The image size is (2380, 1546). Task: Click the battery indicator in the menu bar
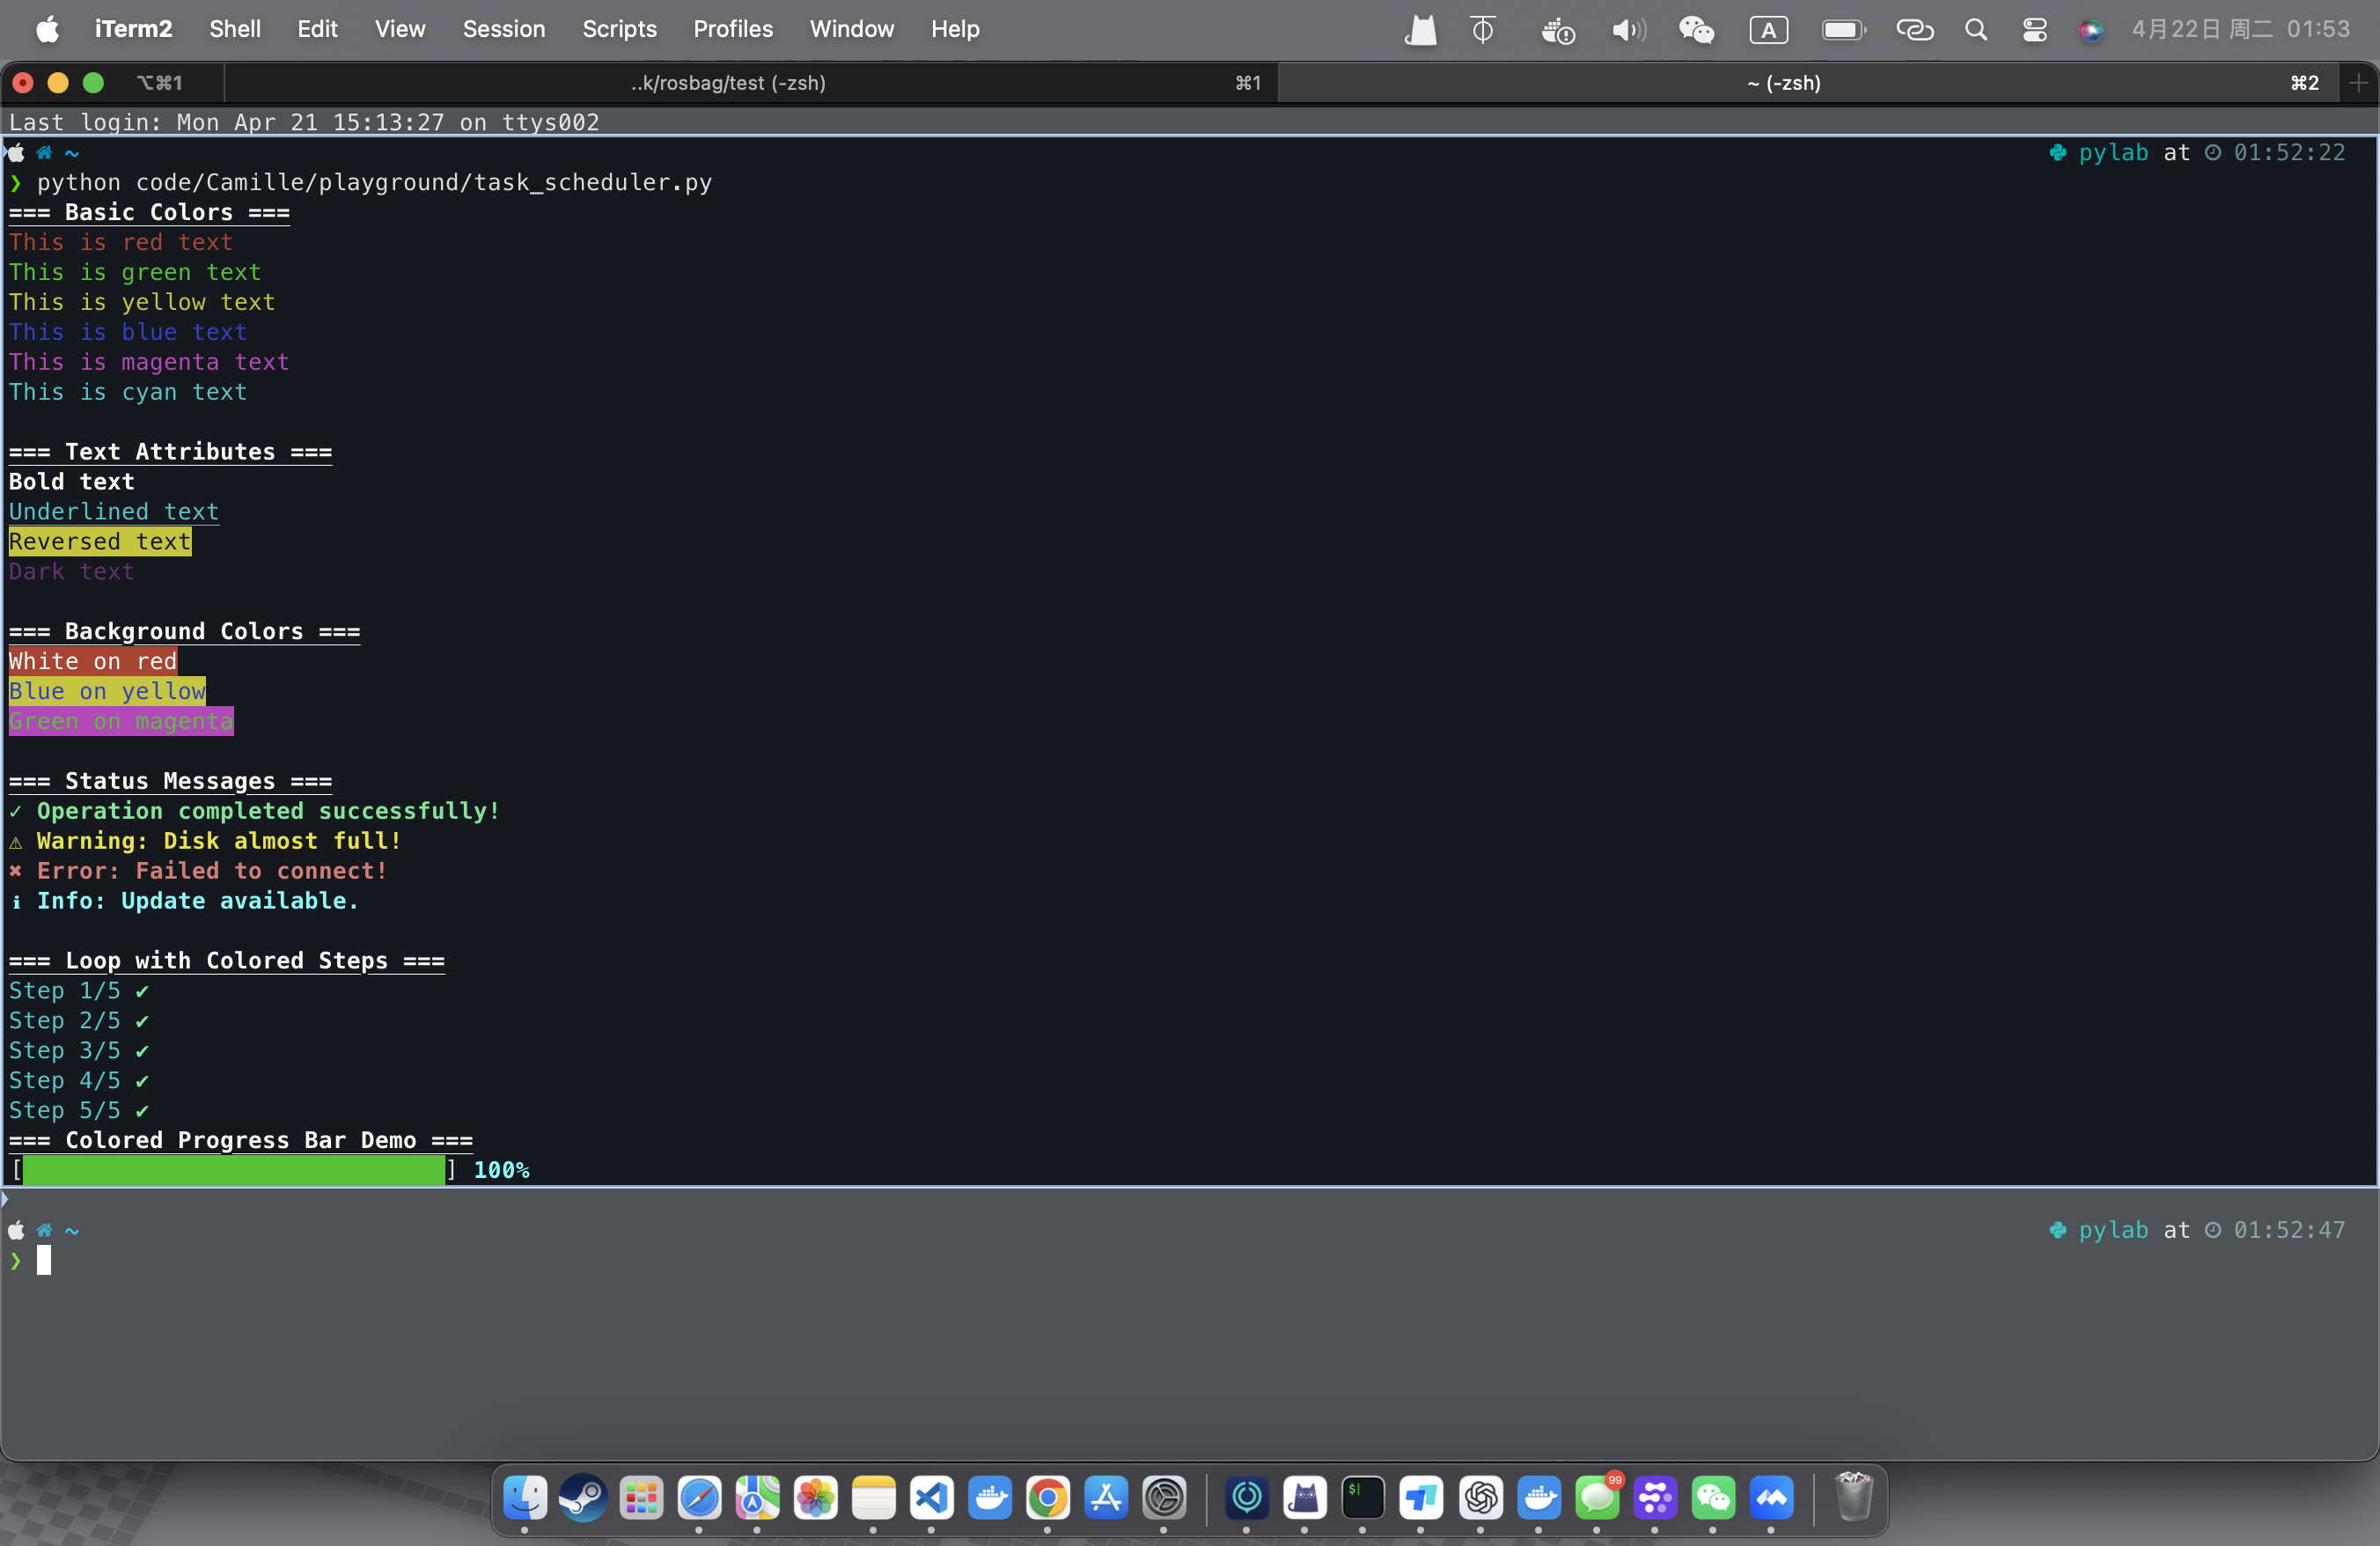click(1842, 30)
